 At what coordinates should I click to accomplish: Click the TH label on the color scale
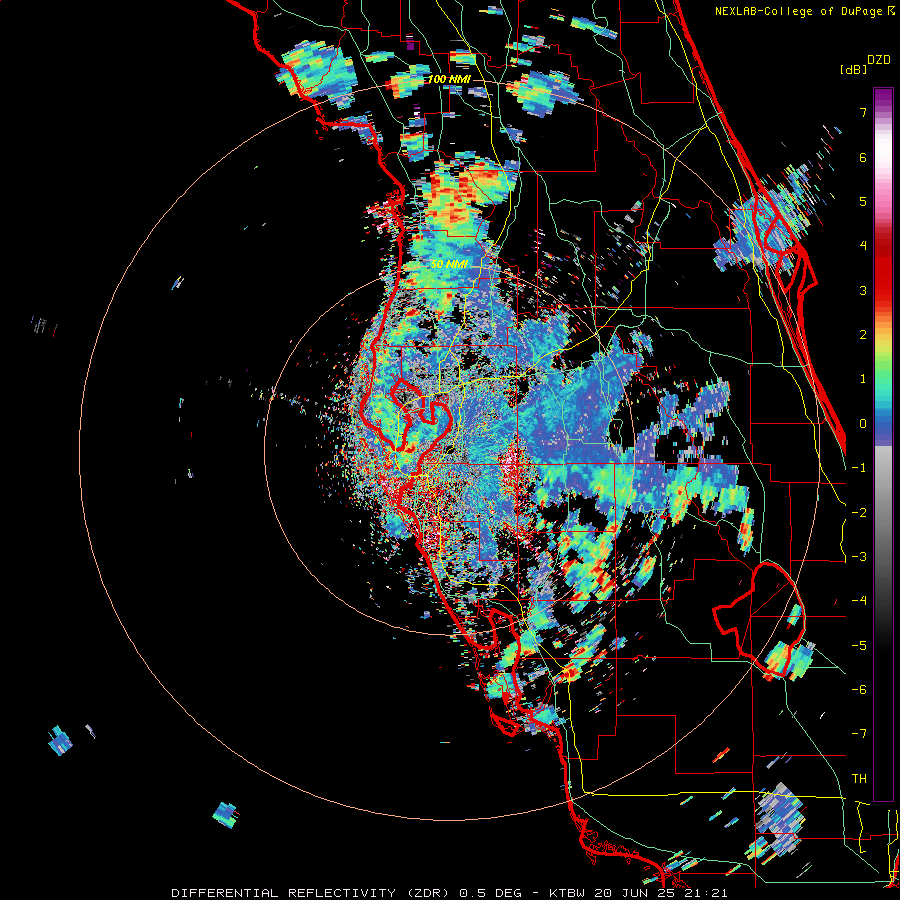[x=859, y=778]
